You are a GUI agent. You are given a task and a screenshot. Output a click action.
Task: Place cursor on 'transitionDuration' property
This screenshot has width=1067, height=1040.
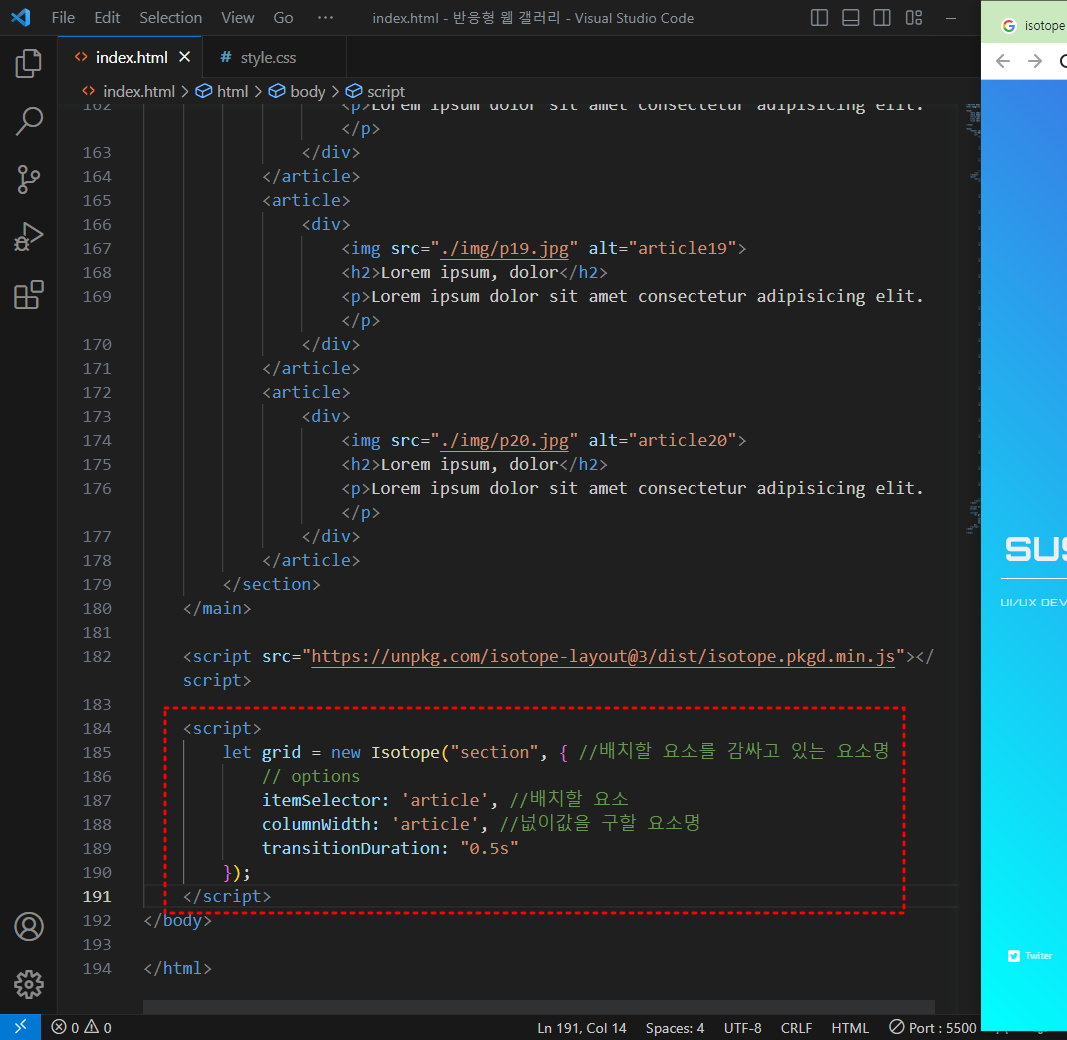350,848
